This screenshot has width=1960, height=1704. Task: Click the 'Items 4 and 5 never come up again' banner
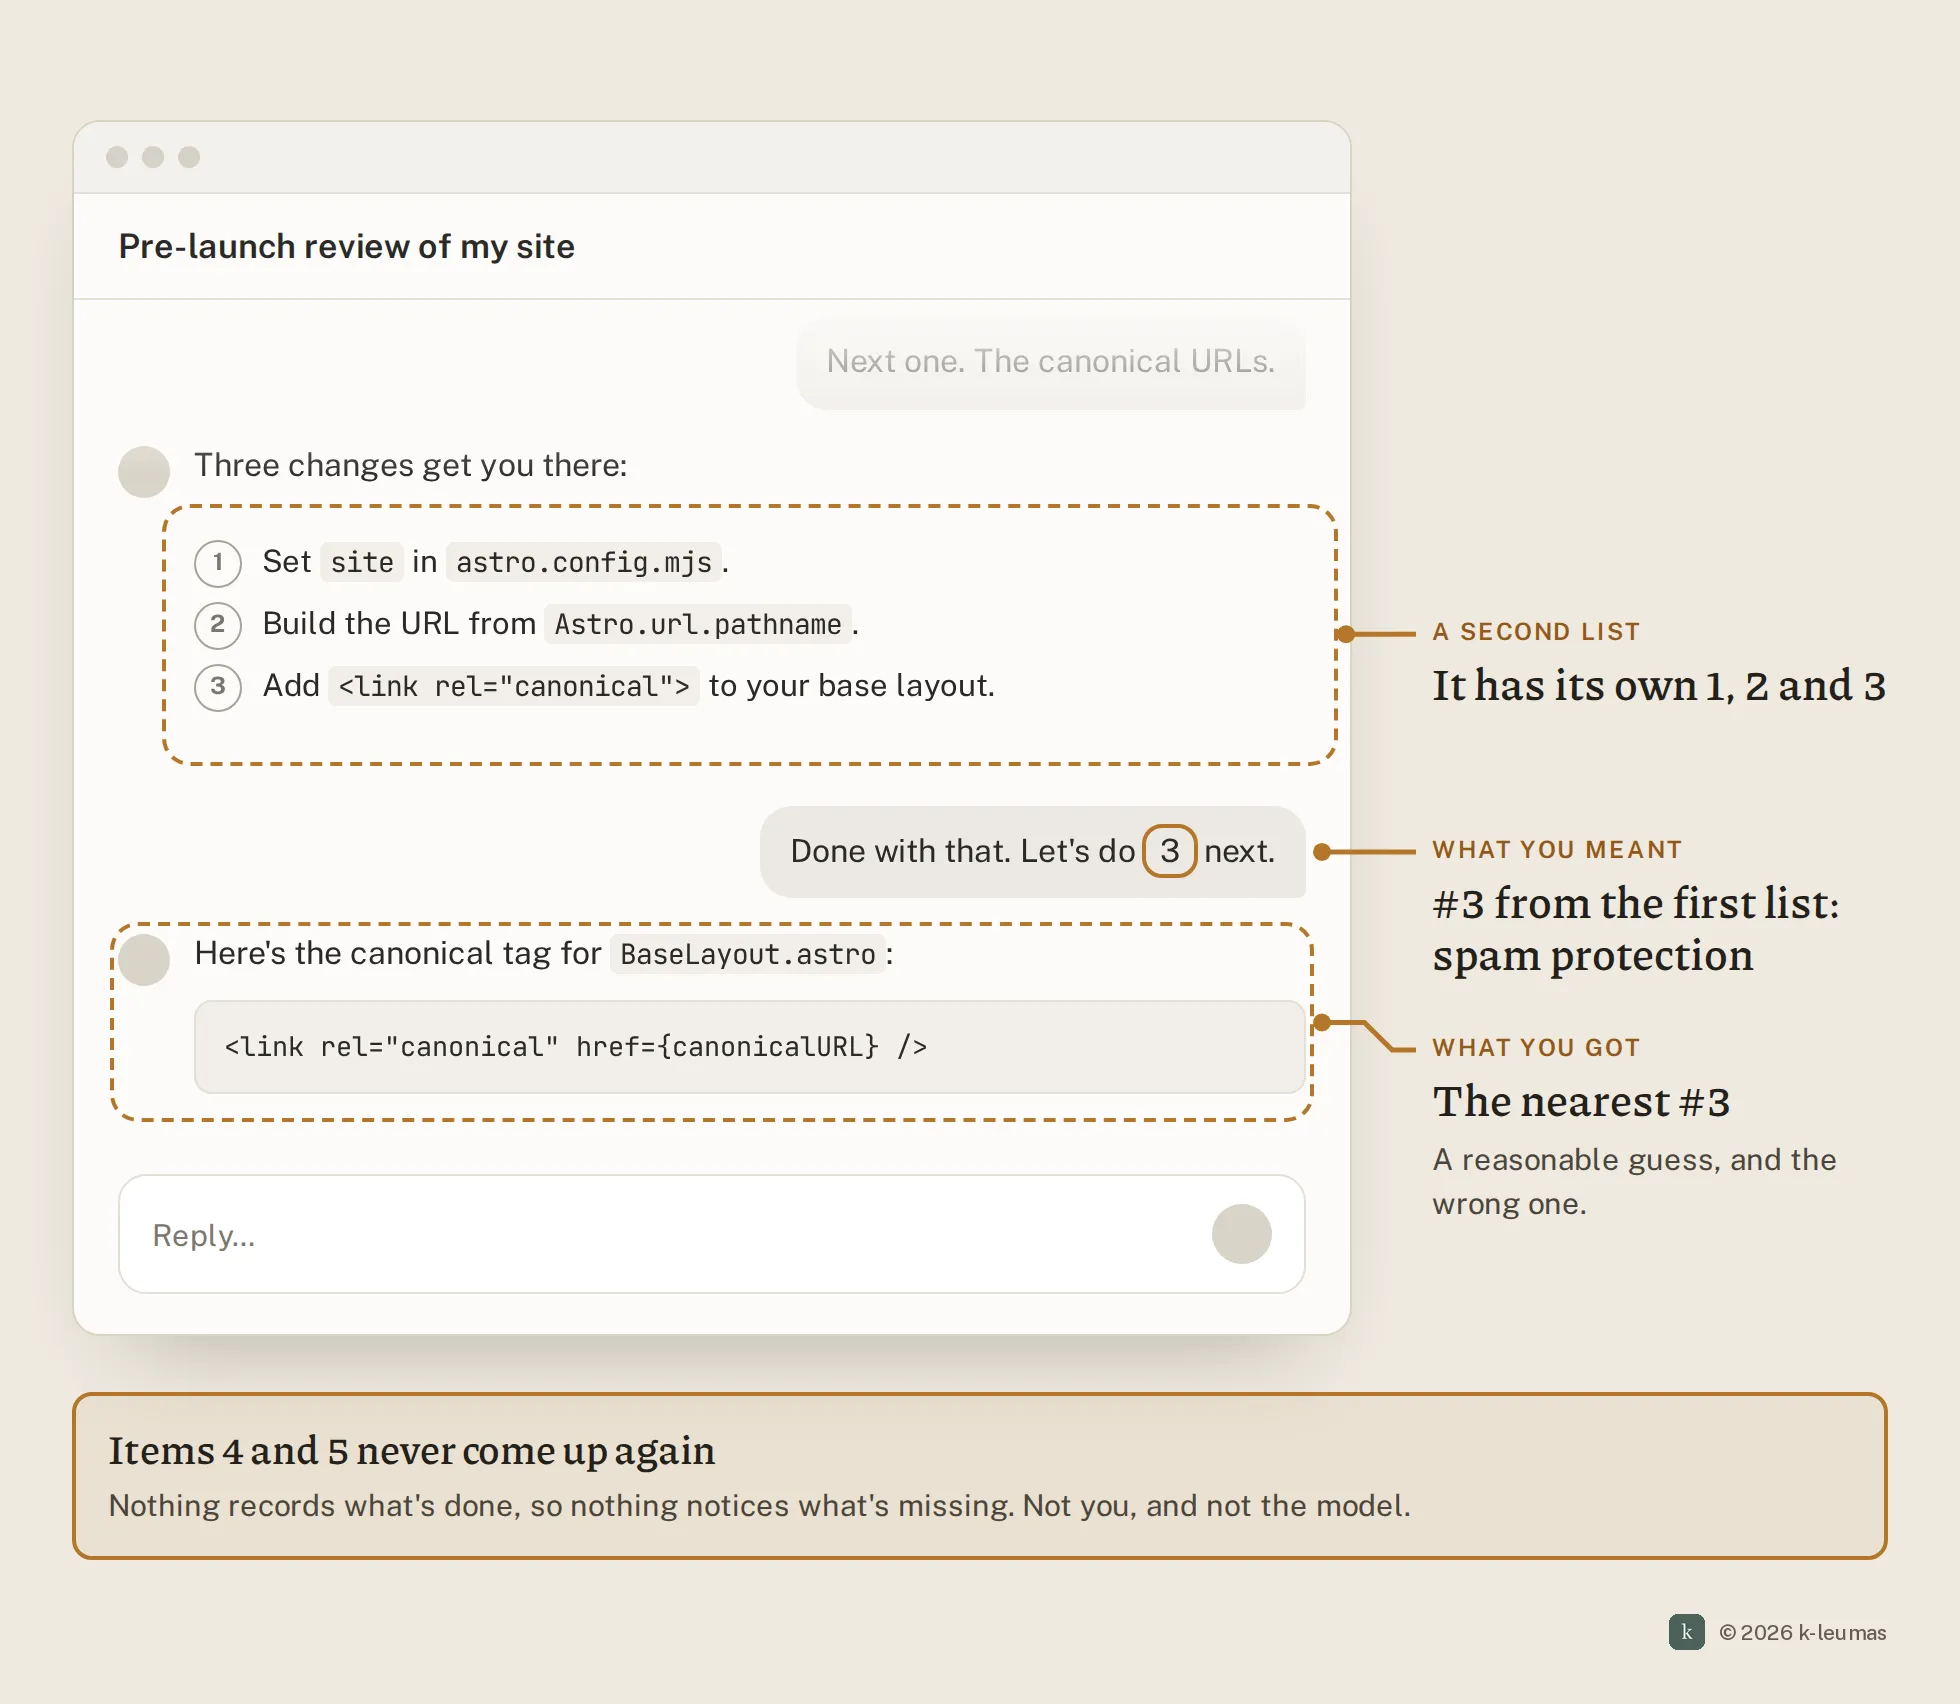click(x=979, y=1476)
